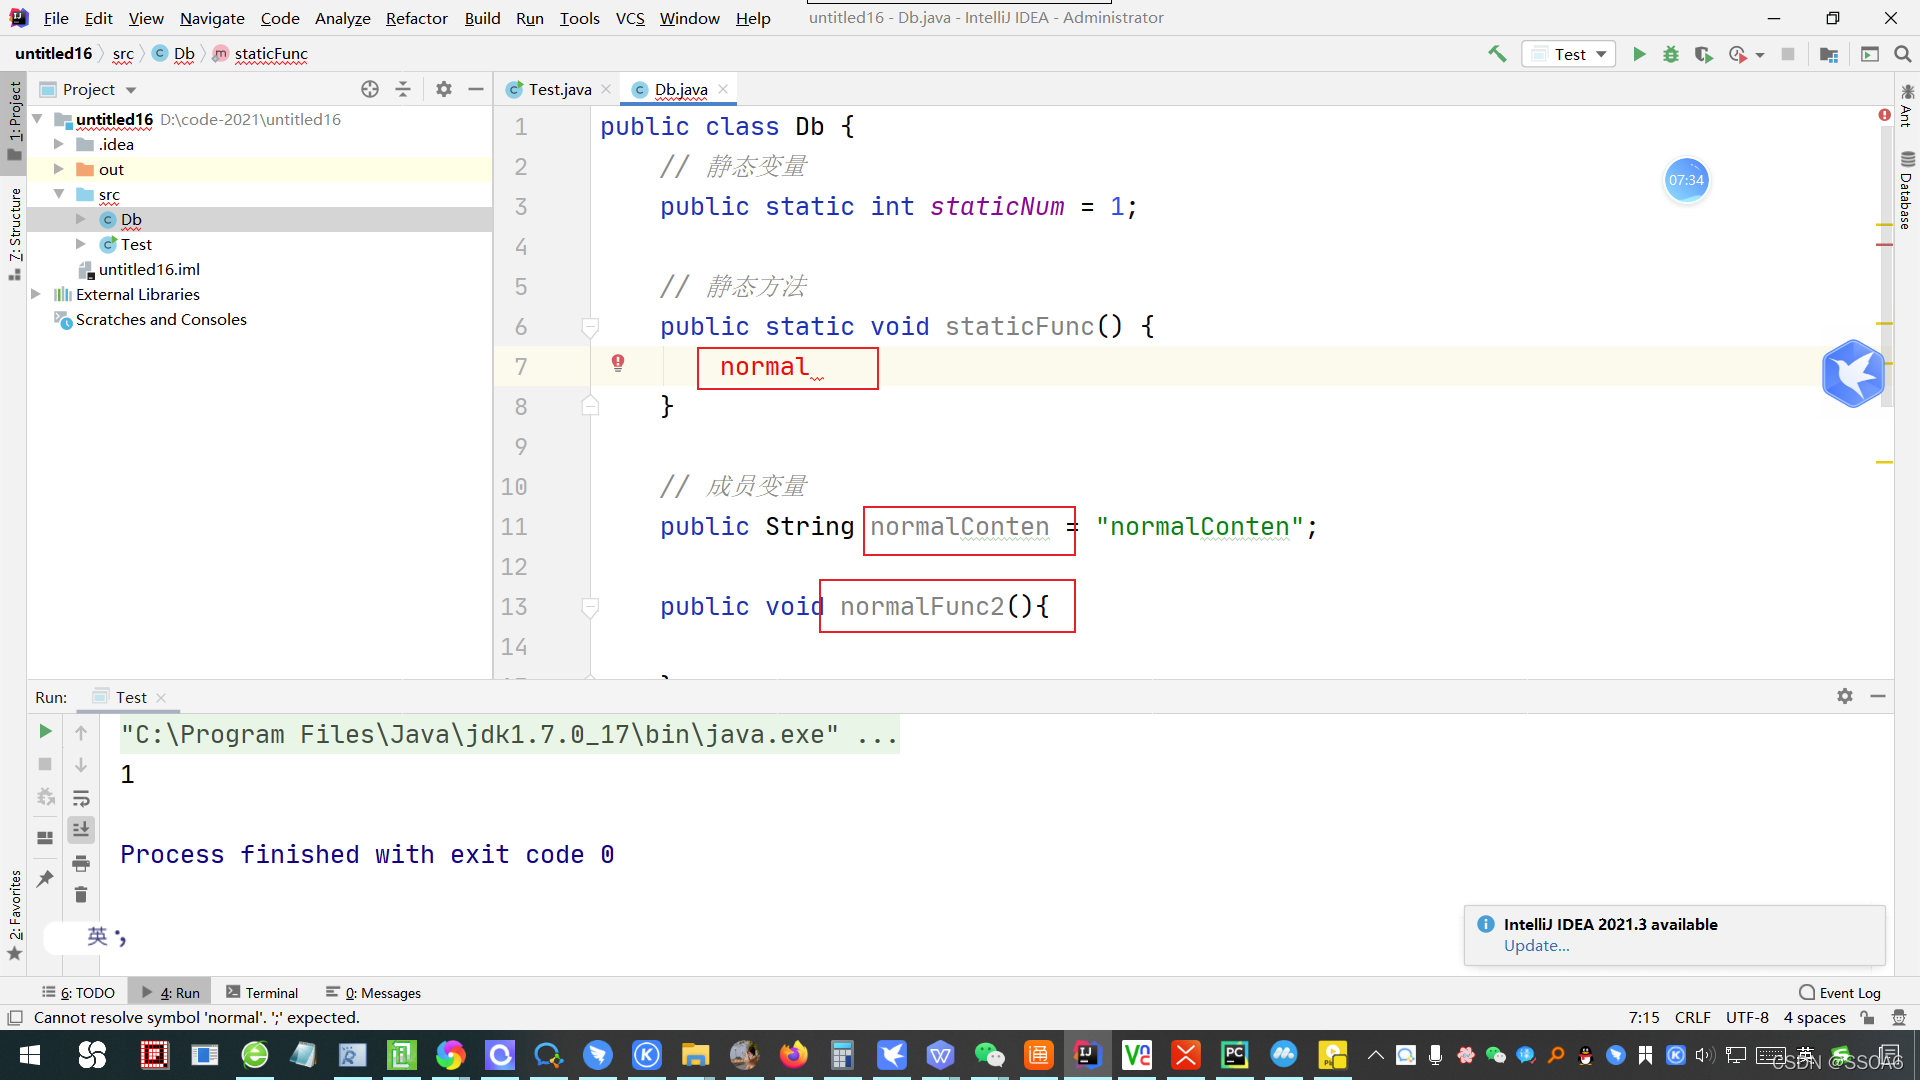Change UTF-8 file encoding
Viewport: 1920px width, 1080px height.
(1747, 1018)
